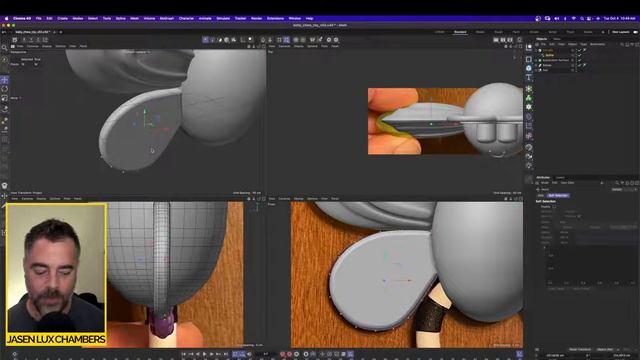Switch to the Objects manager tab
Screen dimensions: 640x360
point(542,39)
